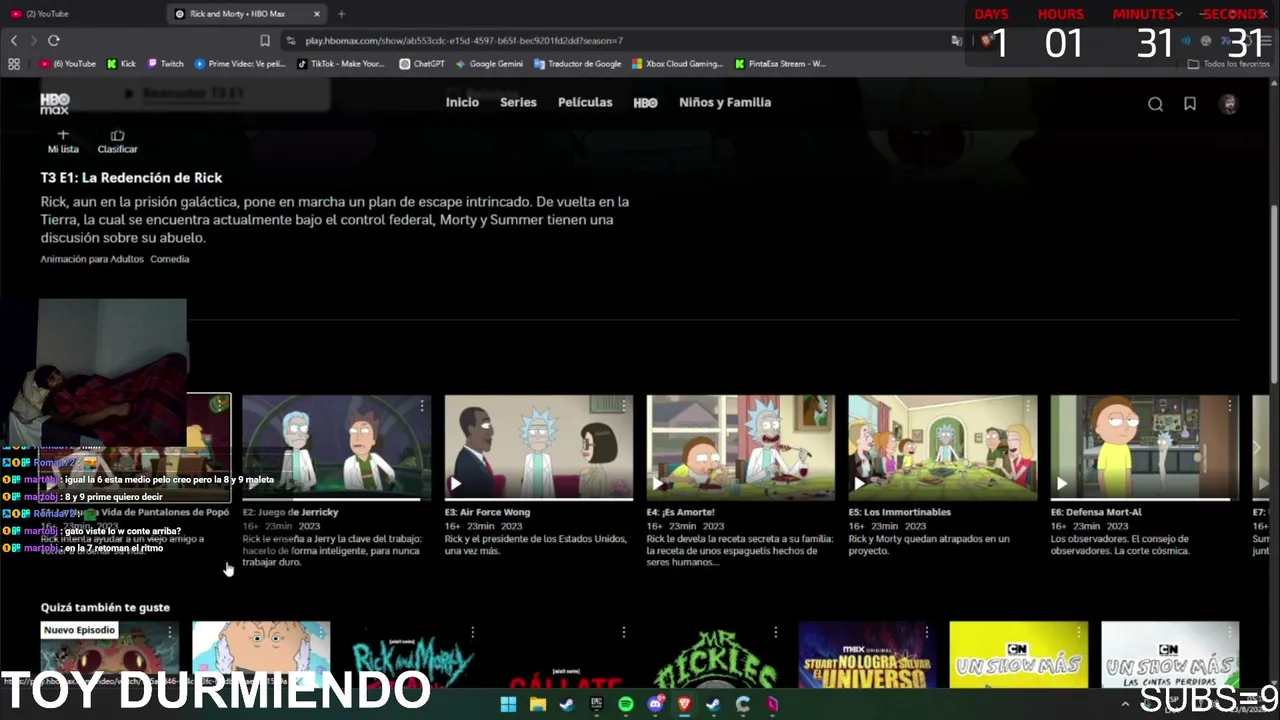Play episode E4 ¡Es Amorte!
The image size is (1280, 720).
(x=657, y=484)
